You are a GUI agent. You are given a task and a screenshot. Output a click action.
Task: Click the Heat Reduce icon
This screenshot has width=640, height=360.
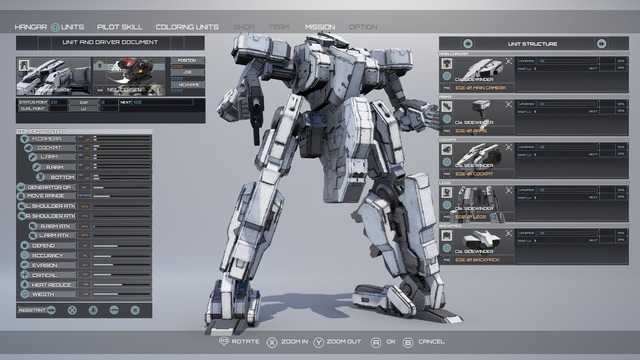coord(24,284)
